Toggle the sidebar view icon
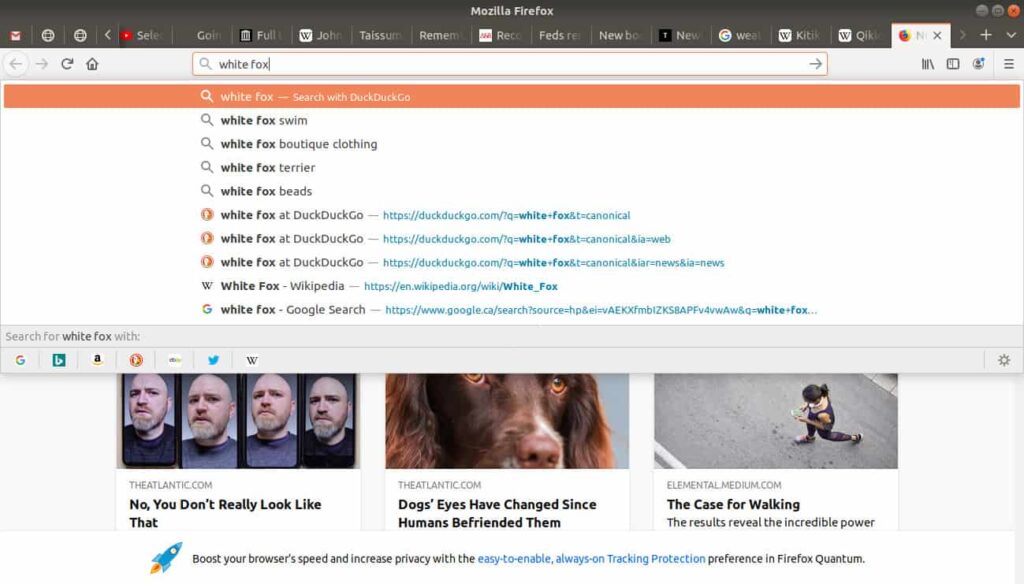The height and width of the screenshot is (584, 1024). [x=953, y=64]
